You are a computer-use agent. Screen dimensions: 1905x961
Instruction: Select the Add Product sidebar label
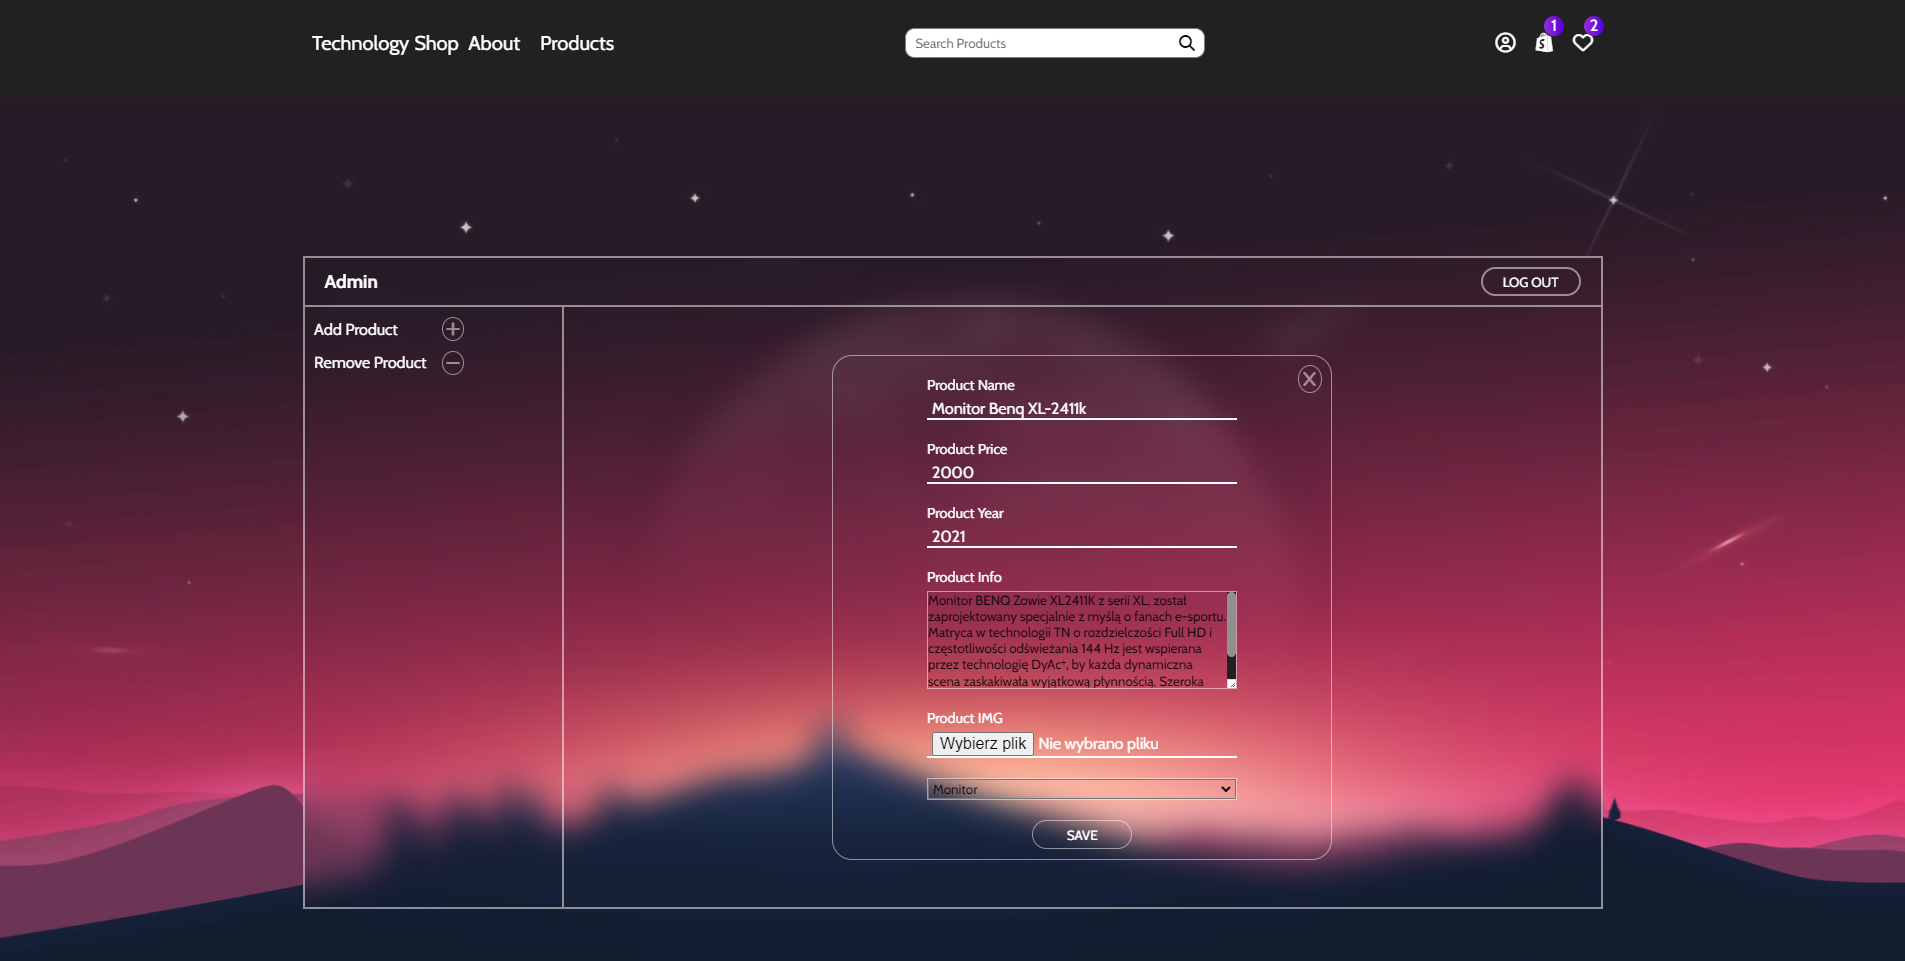[x=356, y=329]
